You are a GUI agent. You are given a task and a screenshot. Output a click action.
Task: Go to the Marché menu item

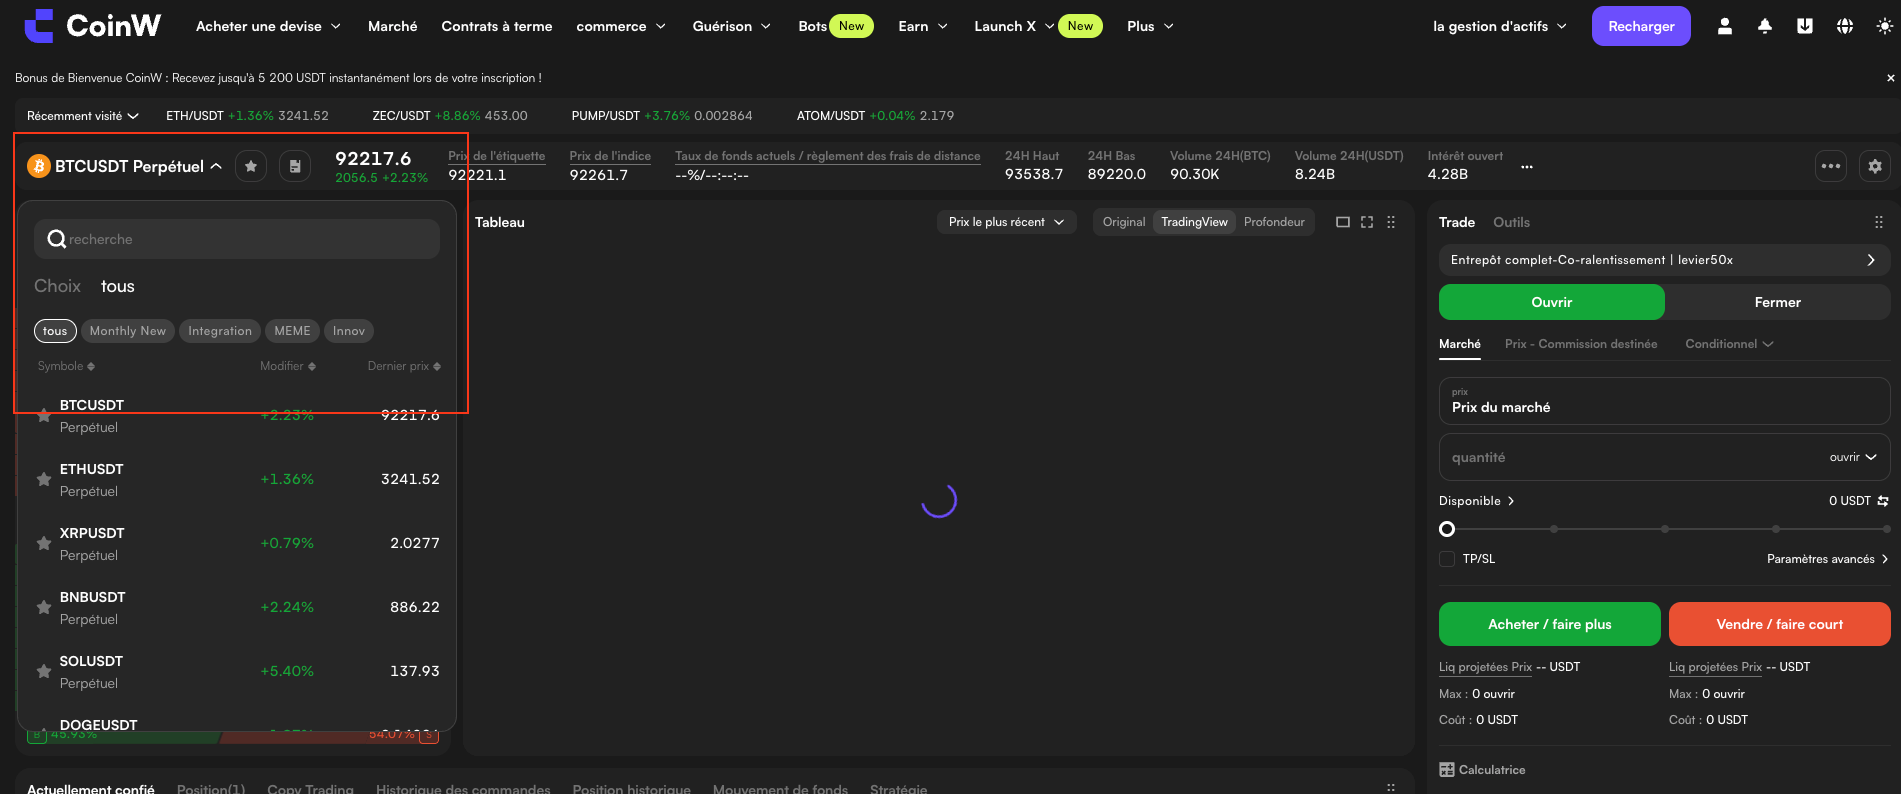tap(393, 26)
